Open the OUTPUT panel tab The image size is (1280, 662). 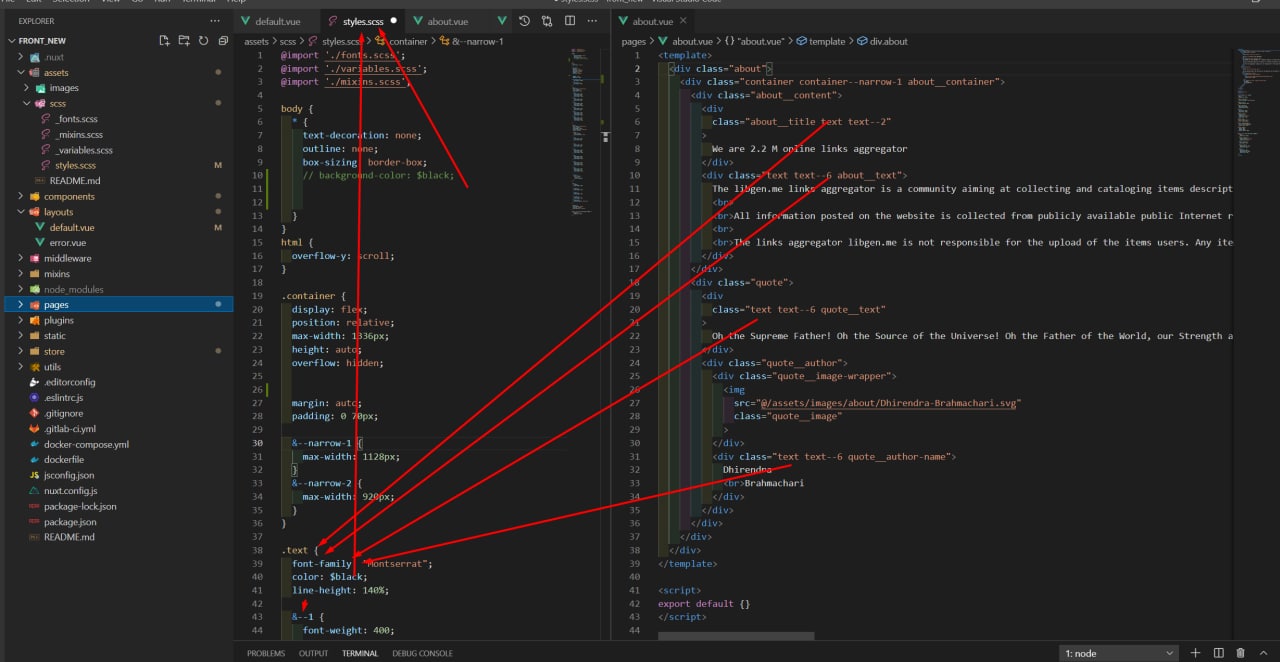click(x=313, y=653)
